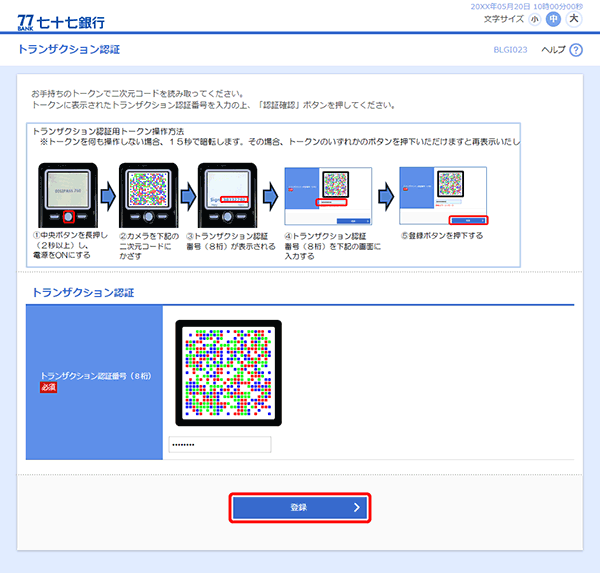Screen dimensions: 600x573
Task: Click the step 5 register button image
Action: (x=443, y=196)
